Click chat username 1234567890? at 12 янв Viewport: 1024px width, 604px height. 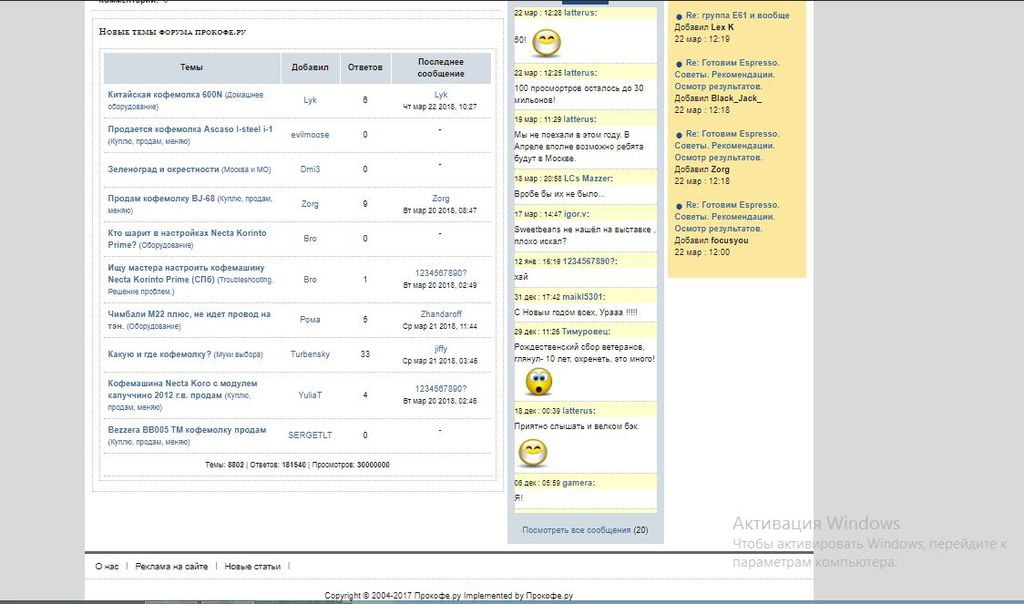point(590,261)
